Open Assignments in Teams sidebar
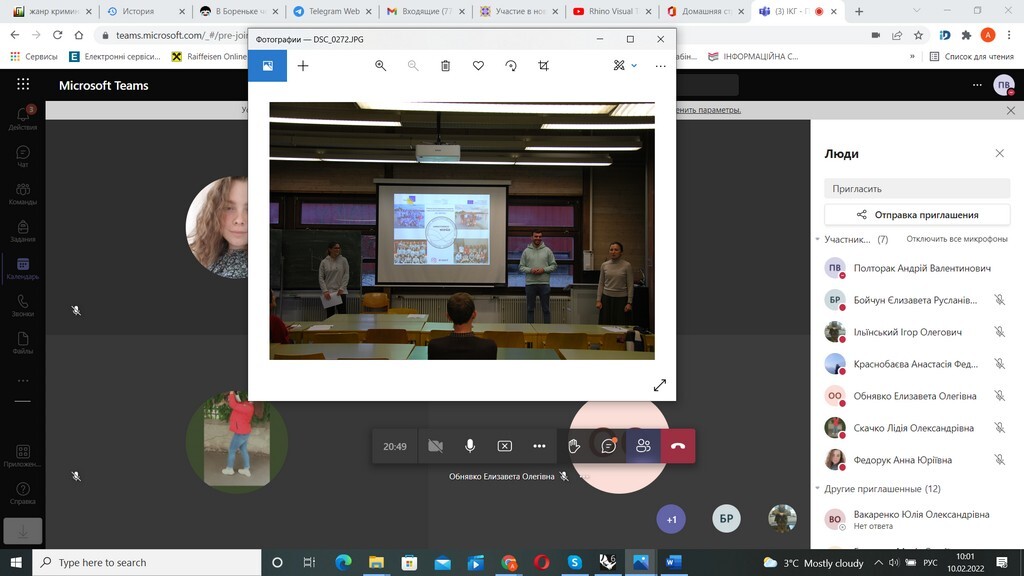This screenshot has height=576, width=1024. (23, 231)
